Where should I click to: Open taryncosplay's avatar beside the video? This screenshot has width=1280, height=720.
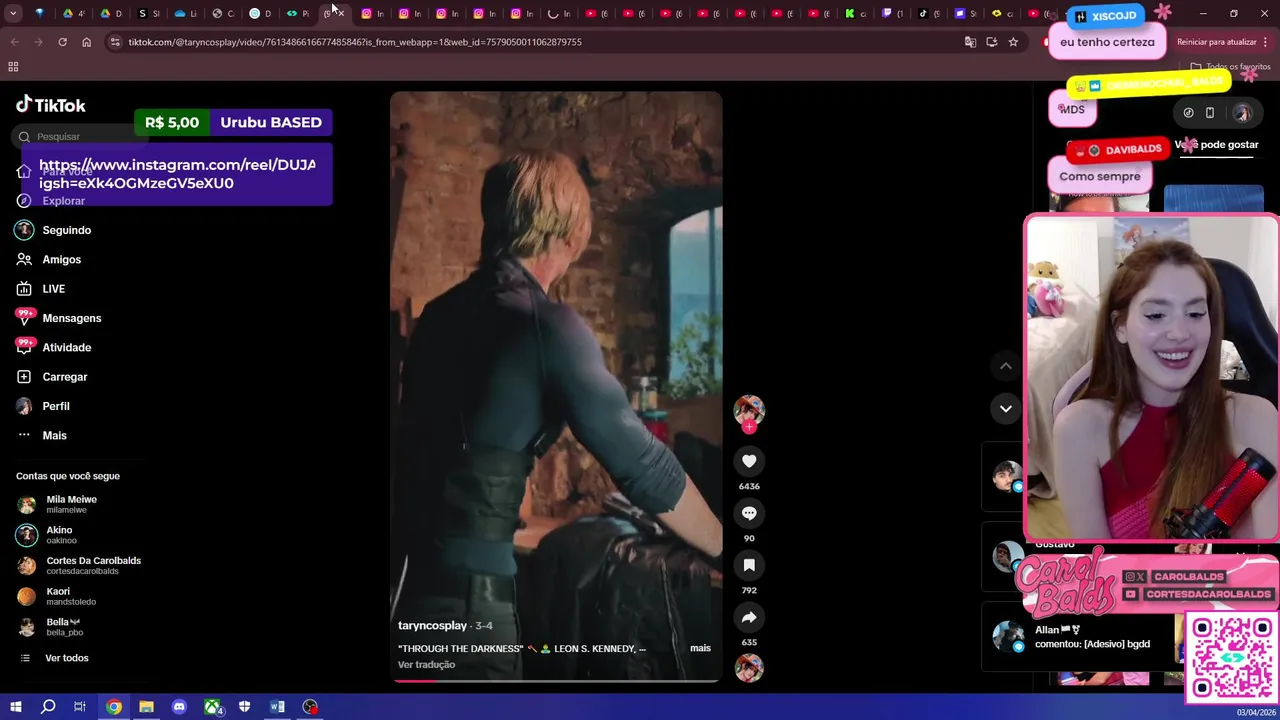(749, 409)
